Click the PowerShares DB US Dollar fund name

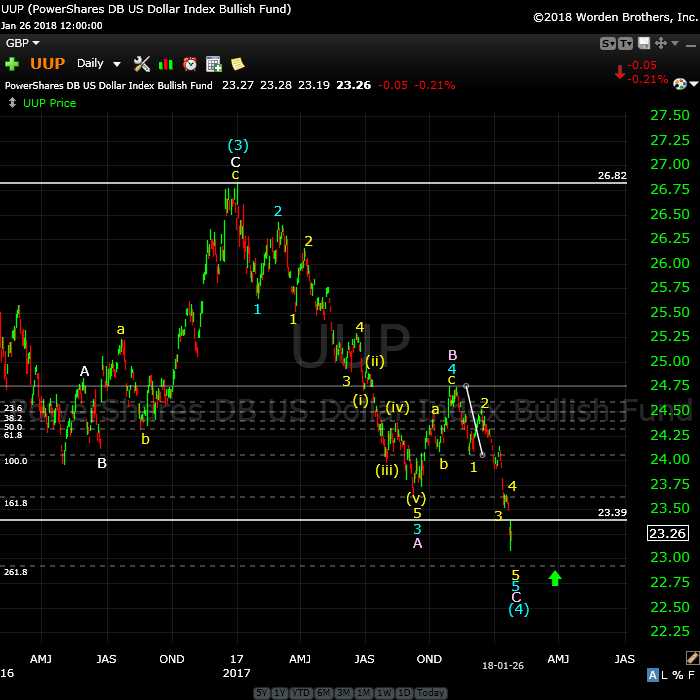point(108,85)
